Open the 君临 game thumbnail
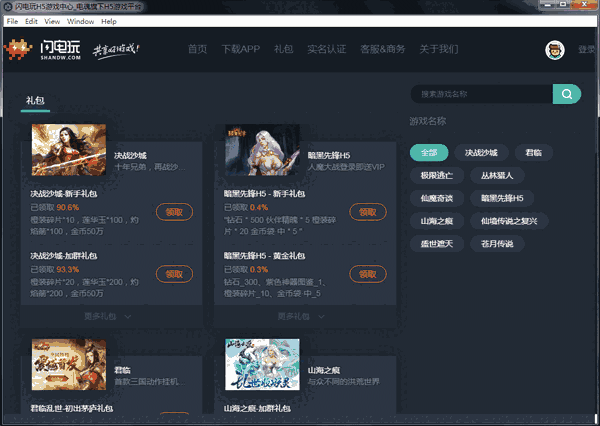600x426 pixels. coord(69,364)
